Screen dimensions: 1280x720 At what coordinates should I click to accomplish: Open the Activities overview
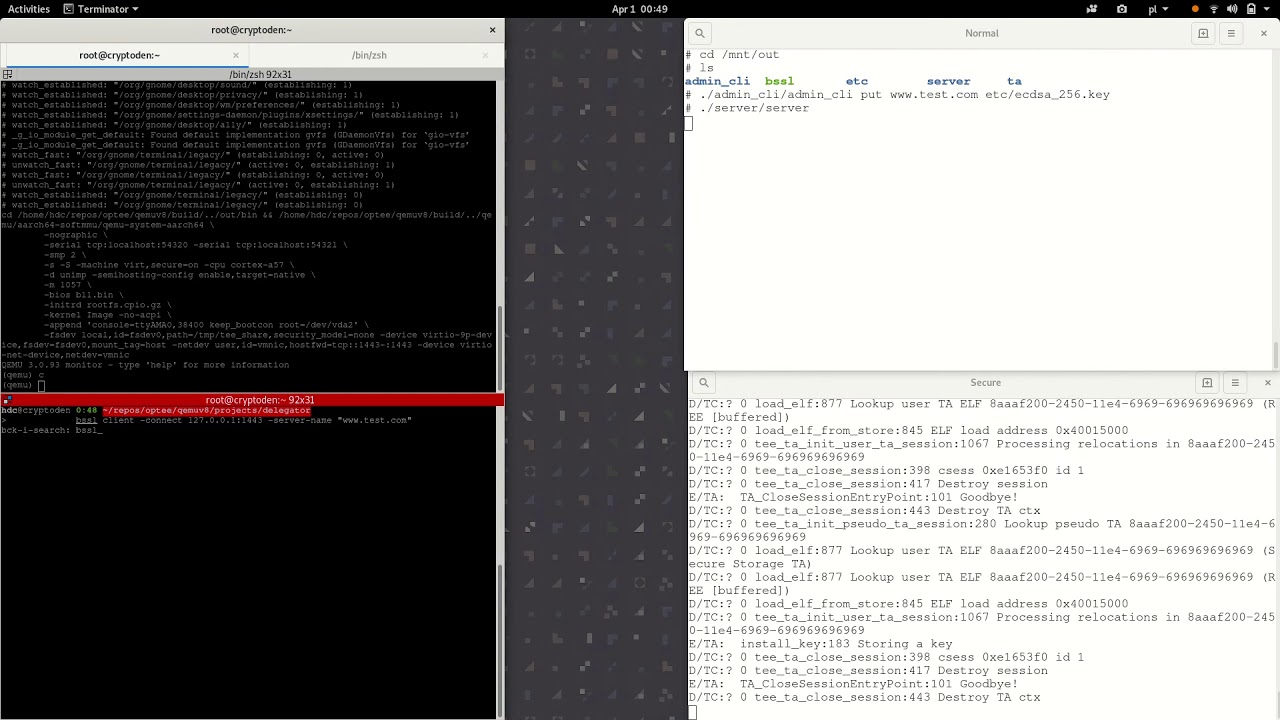(29, 9)
